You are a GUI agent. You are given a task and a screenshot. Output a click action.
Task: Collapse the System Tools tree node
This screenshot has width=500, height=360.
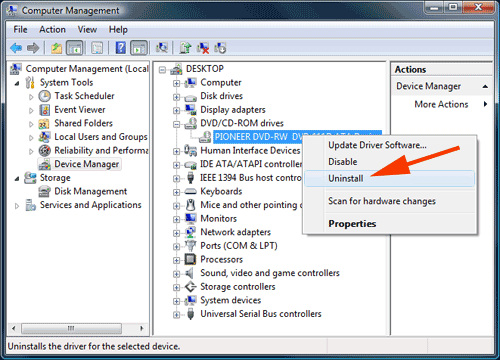tap(17, 83)
